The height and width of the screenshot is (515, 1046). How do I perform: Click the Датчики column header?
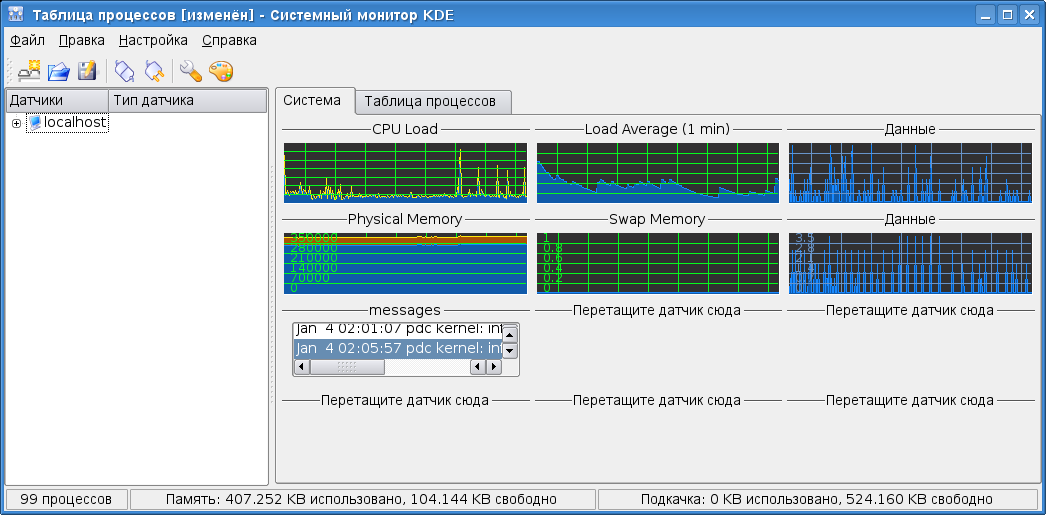click(57, 101)
